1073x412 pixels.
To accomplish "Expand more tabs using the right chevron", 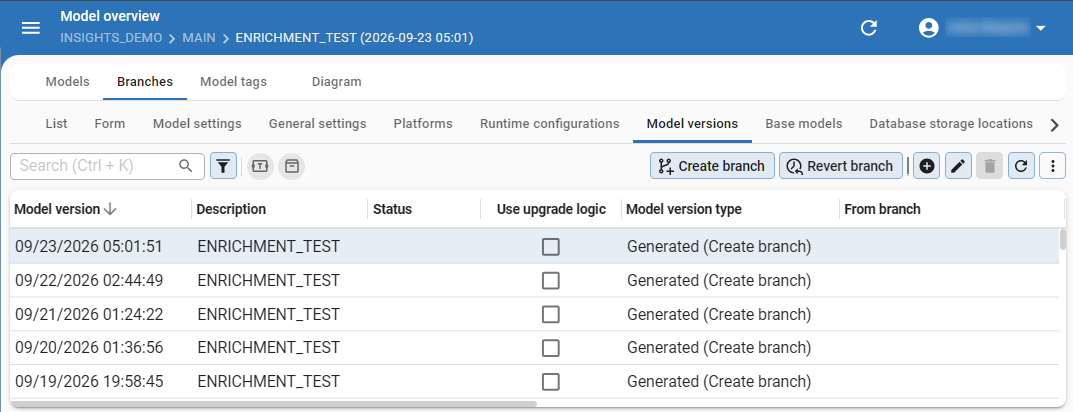I will [x=1055, y=125].
